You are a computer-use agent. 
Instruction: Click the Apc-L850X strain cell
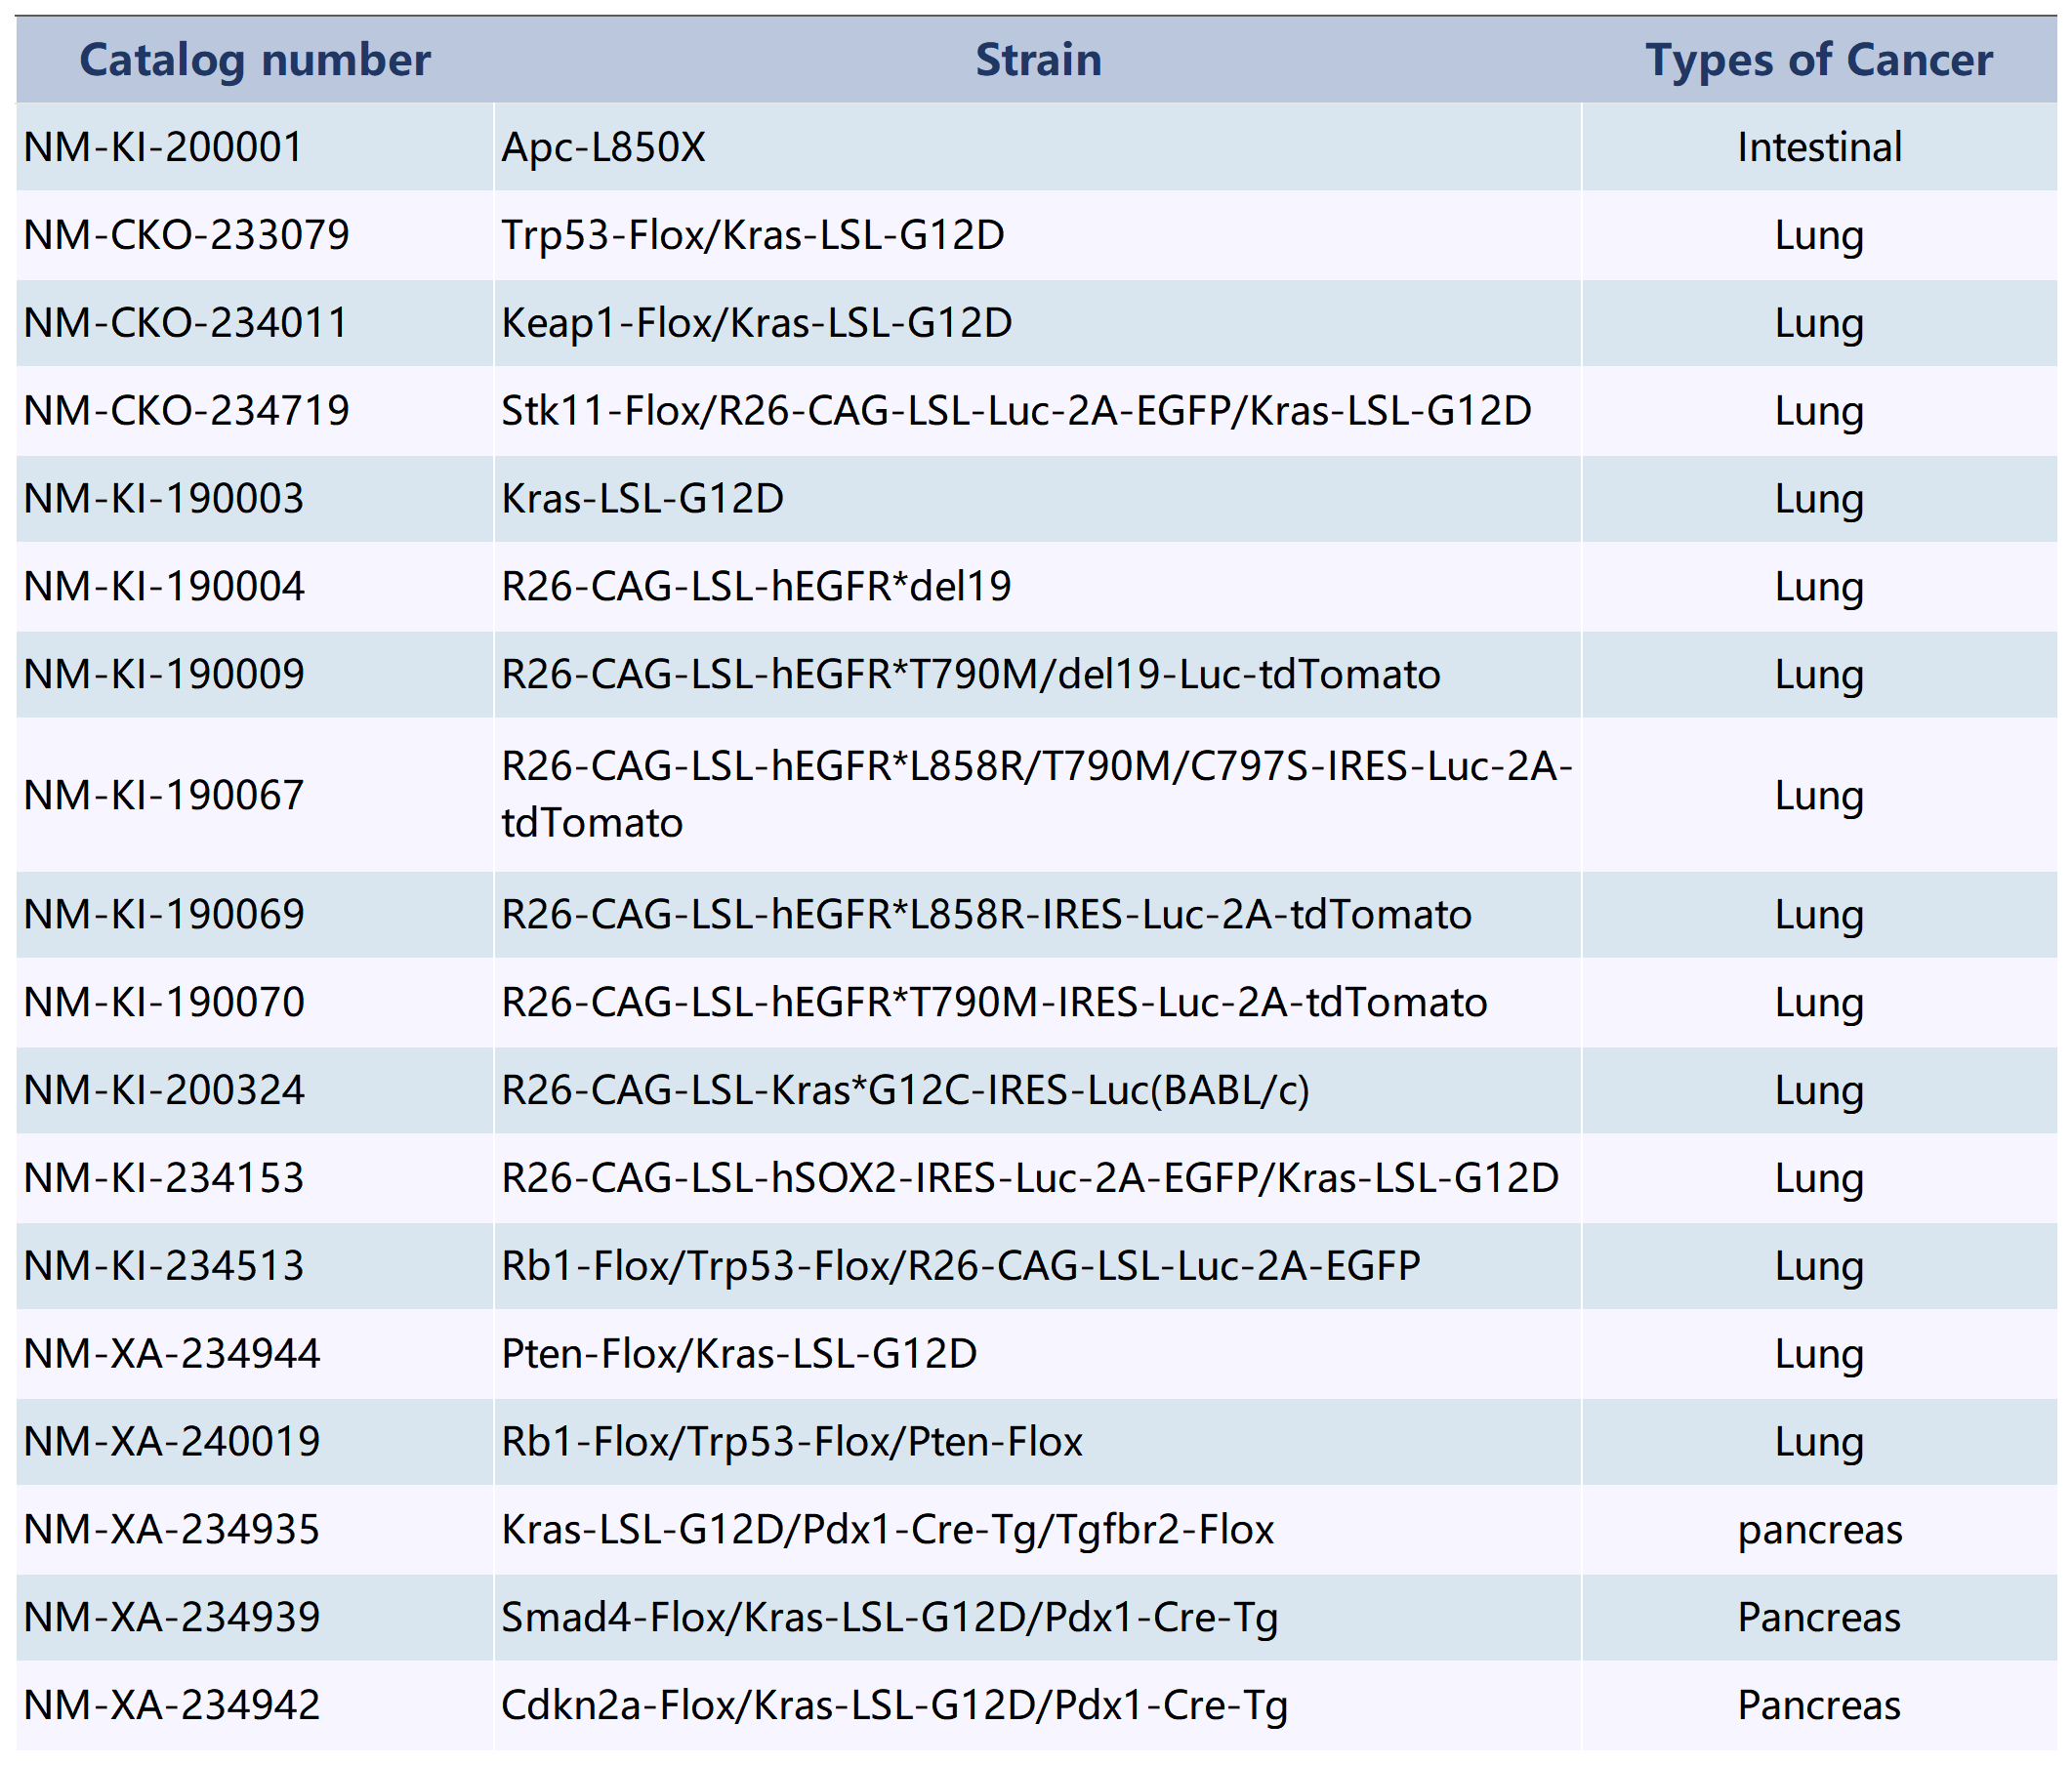point(603,147)
